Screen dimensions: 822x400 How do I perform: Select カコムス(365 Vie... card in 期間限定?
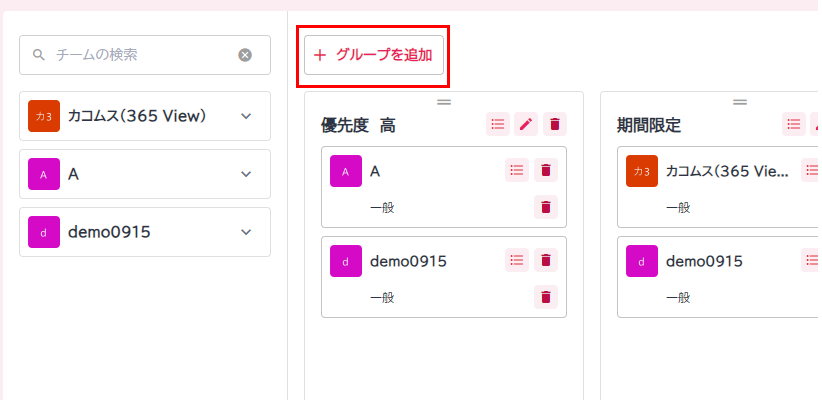[x=719, y=187]
